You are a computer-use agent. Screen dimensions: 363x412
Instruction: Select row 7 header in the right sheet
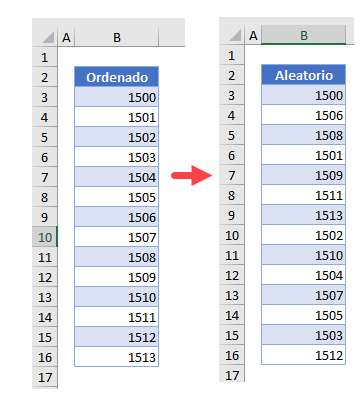[x=232, y=175]
